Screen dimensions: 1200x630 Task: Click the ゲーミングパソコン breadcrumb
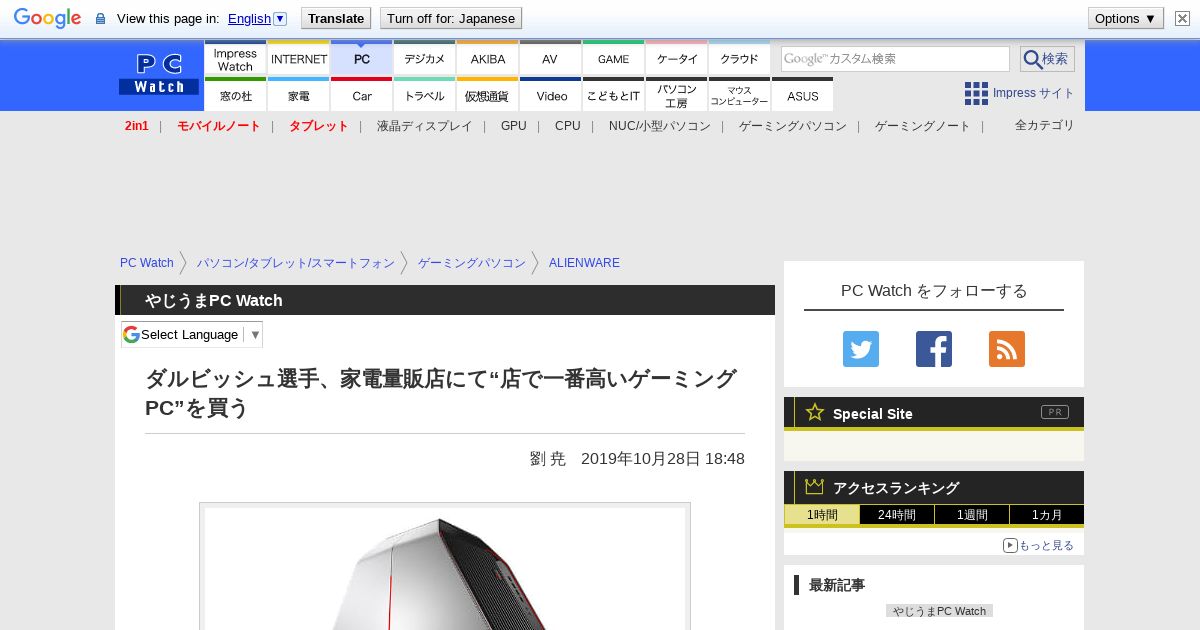472,263
